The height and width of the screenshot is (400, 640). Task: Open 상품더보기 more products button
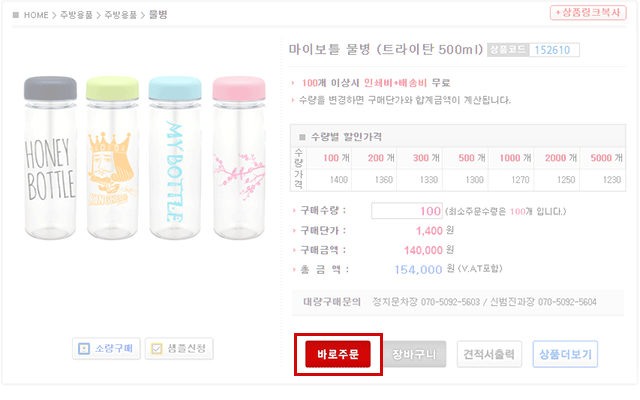click(x=565, y=354)
